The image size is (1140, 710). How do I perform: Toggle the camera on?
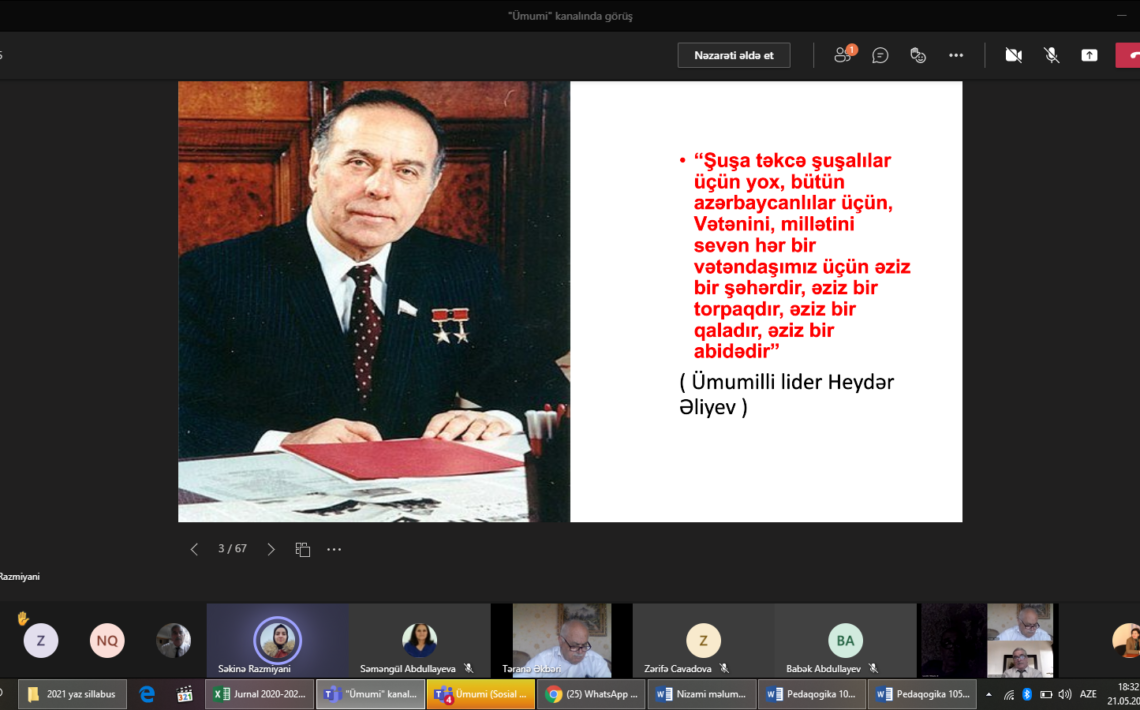(x=1013, y=55)
